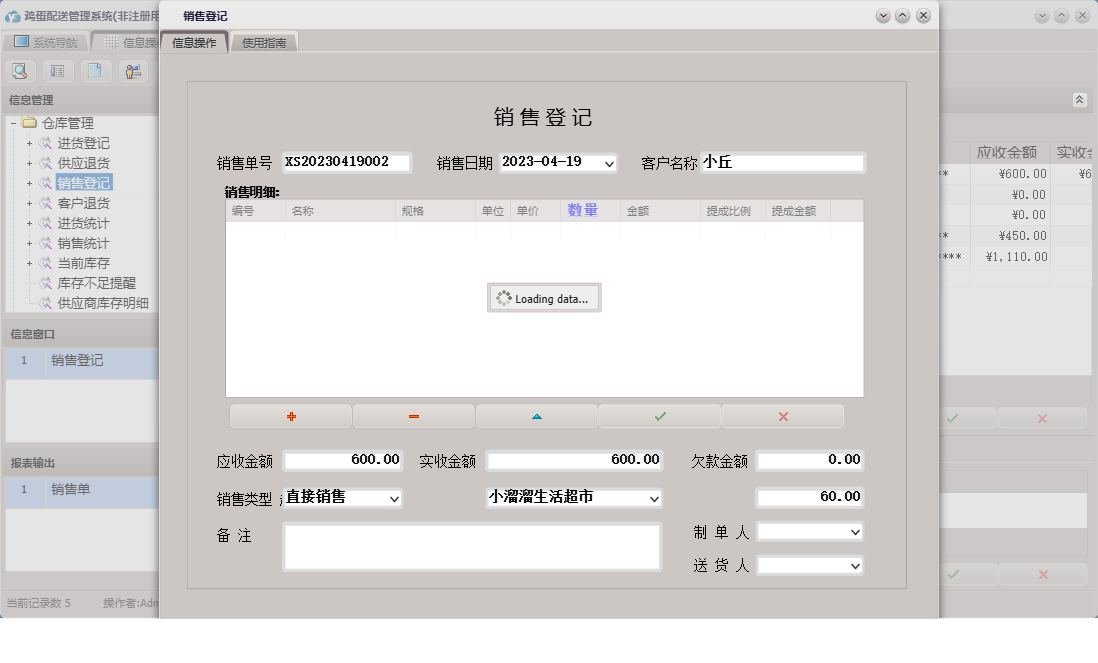Click inside the 备注 remarks input field
Image resolution: width=1098 pixels, height=663 pixels.
471,545
